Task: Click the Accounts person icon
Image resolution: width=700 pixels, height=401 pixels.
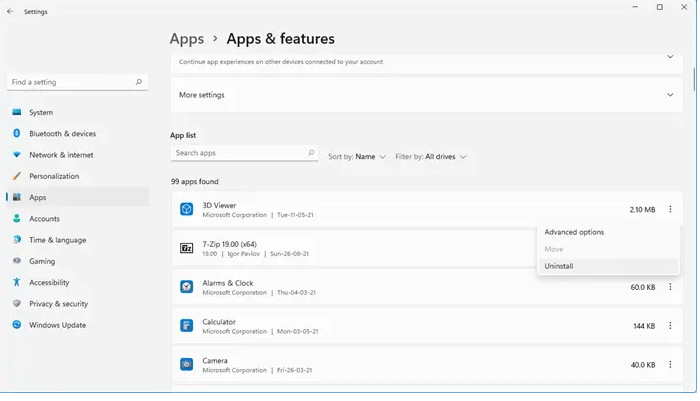Action: (17, 218)
